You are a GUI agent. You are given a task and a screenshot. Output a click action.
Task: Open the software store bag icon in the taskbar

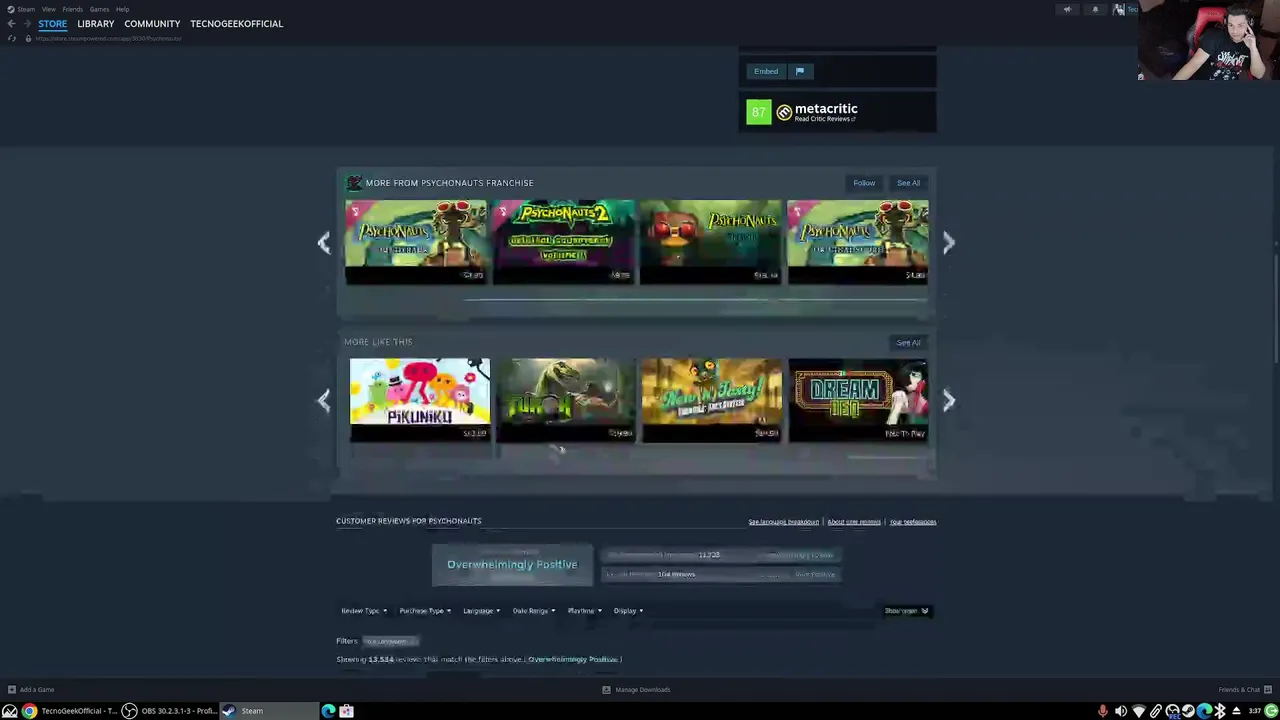point(346,711)
